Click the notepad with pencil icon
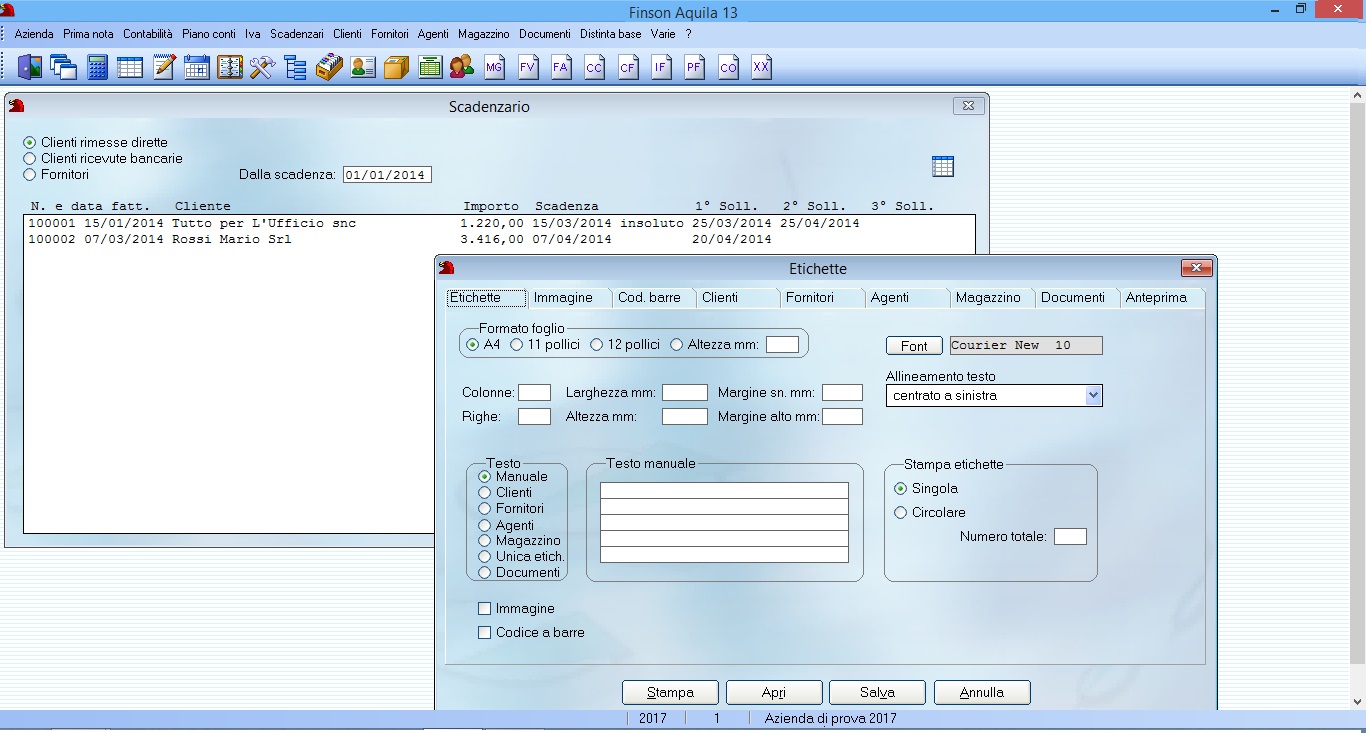Image resolution: width=1366 pixels, height=733 pixels. click(x=164, y=67)
